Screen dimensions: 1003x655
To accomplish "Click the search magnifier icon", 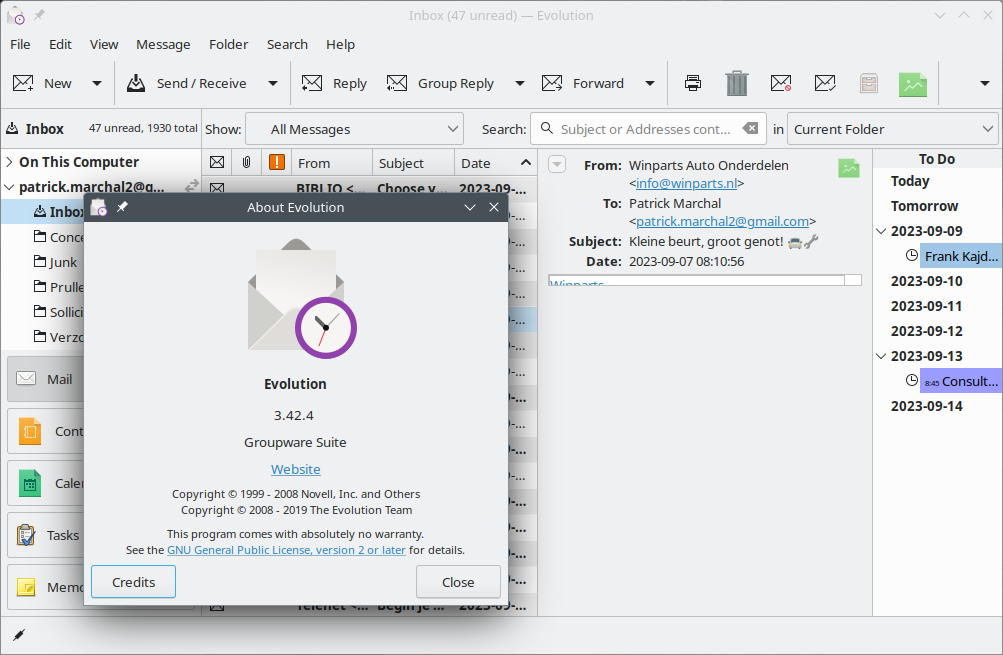I will coord(547,129).
